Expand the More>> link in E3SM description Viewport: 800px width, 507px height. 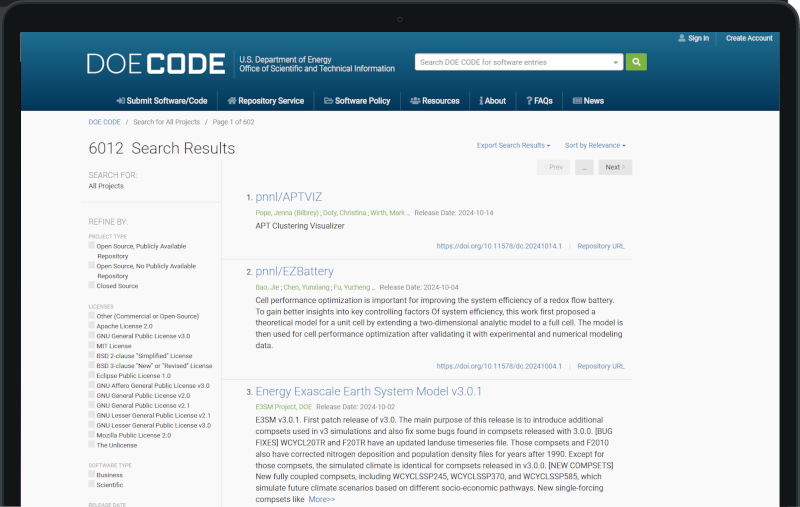click(x=321, y=499)
